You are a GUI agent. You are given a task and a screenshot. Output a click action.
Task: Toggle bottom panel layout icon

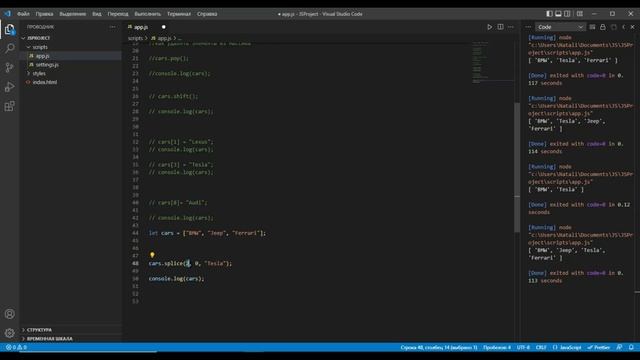pos(558,14)
